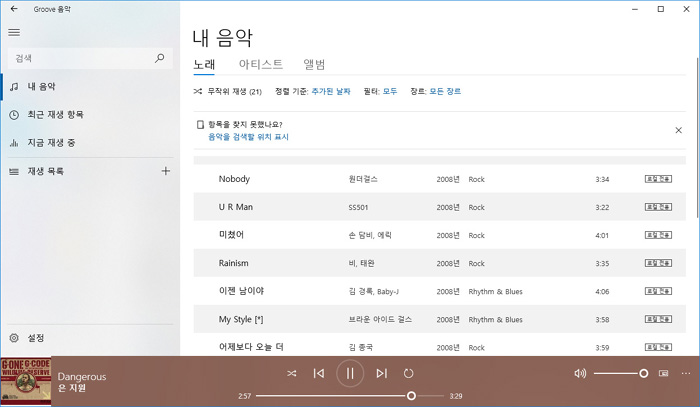The image size is (700, 407).
Task: Click the local-file badge on My Style row
Action: (x=658, y=320)
